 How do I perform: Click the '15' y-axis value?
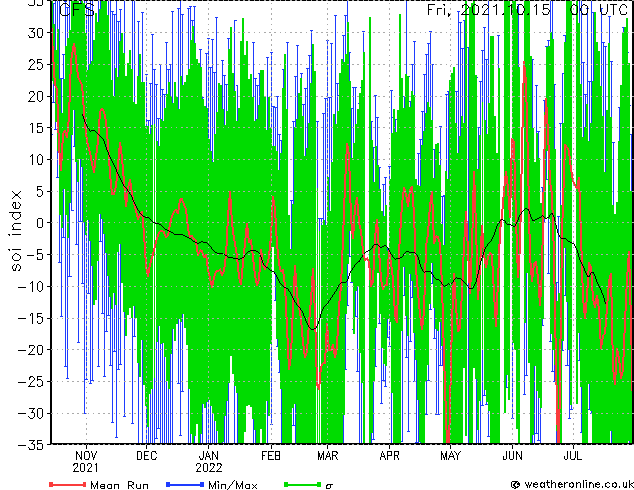coord(35,128)
